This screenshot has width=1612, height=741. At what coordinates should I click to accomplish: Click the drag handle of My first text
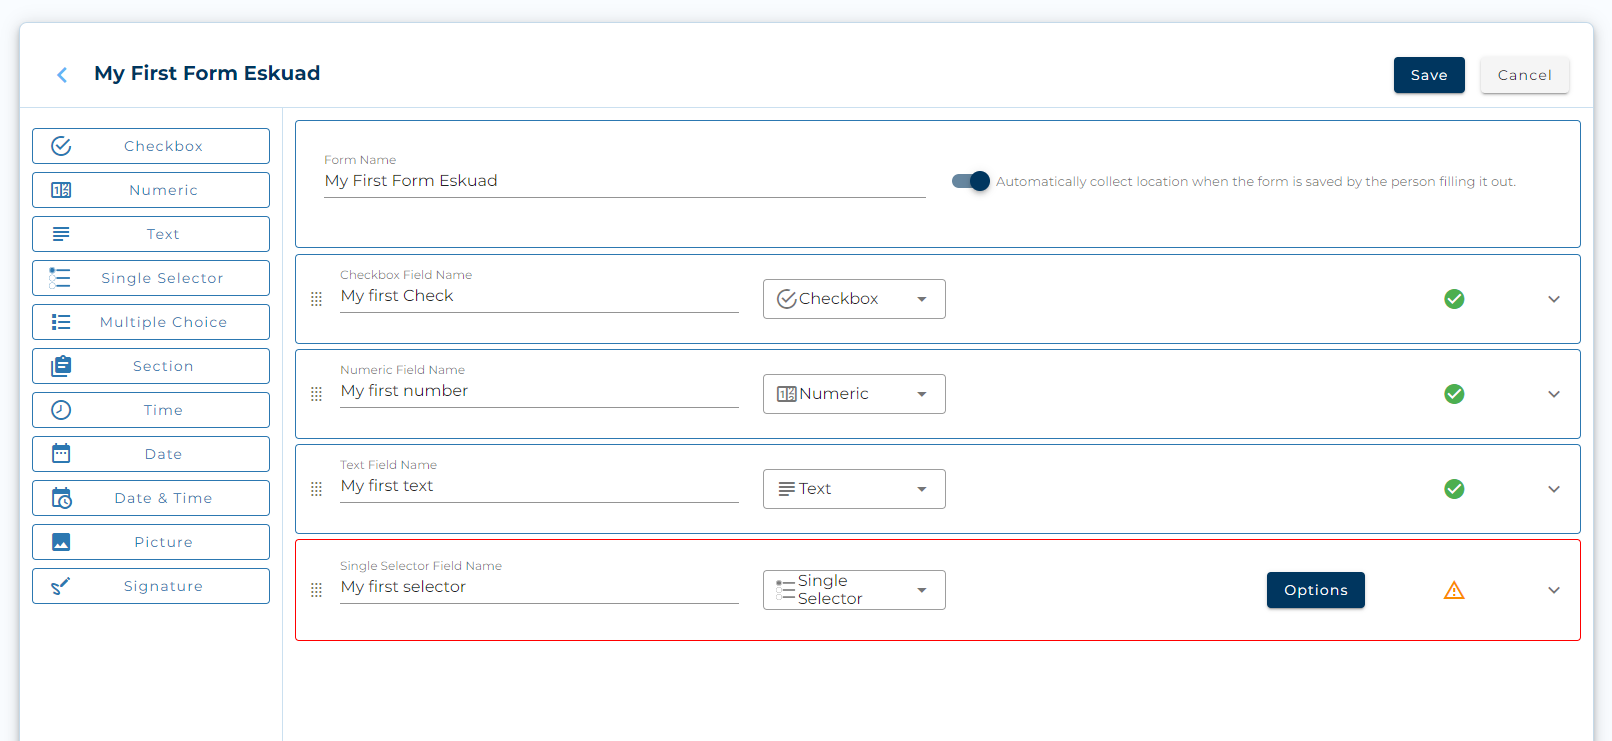point(316,489)
